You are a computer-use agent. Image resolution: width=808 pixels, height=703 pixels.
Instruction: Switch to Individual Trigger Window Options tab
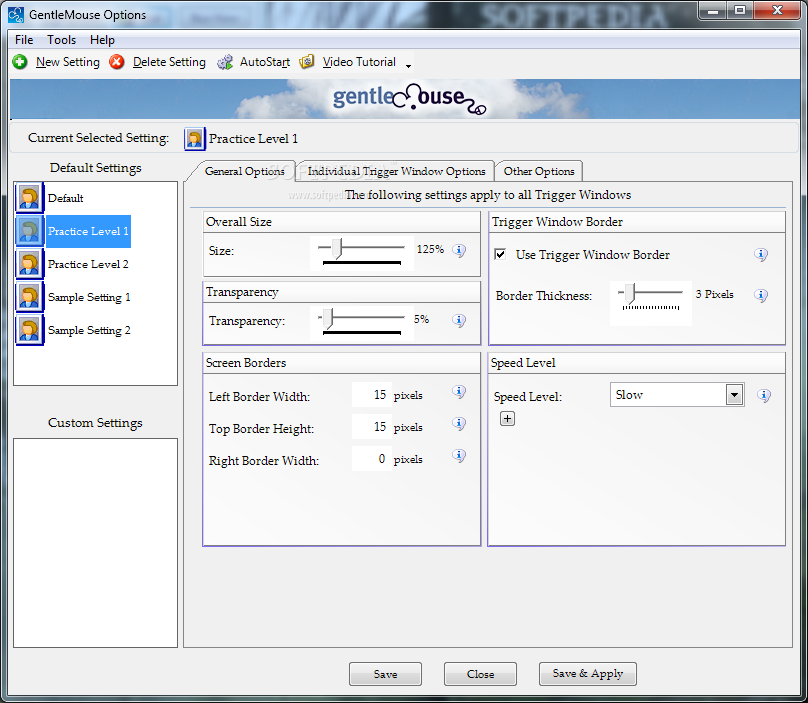pyautogui.click(x=396, y=171)
